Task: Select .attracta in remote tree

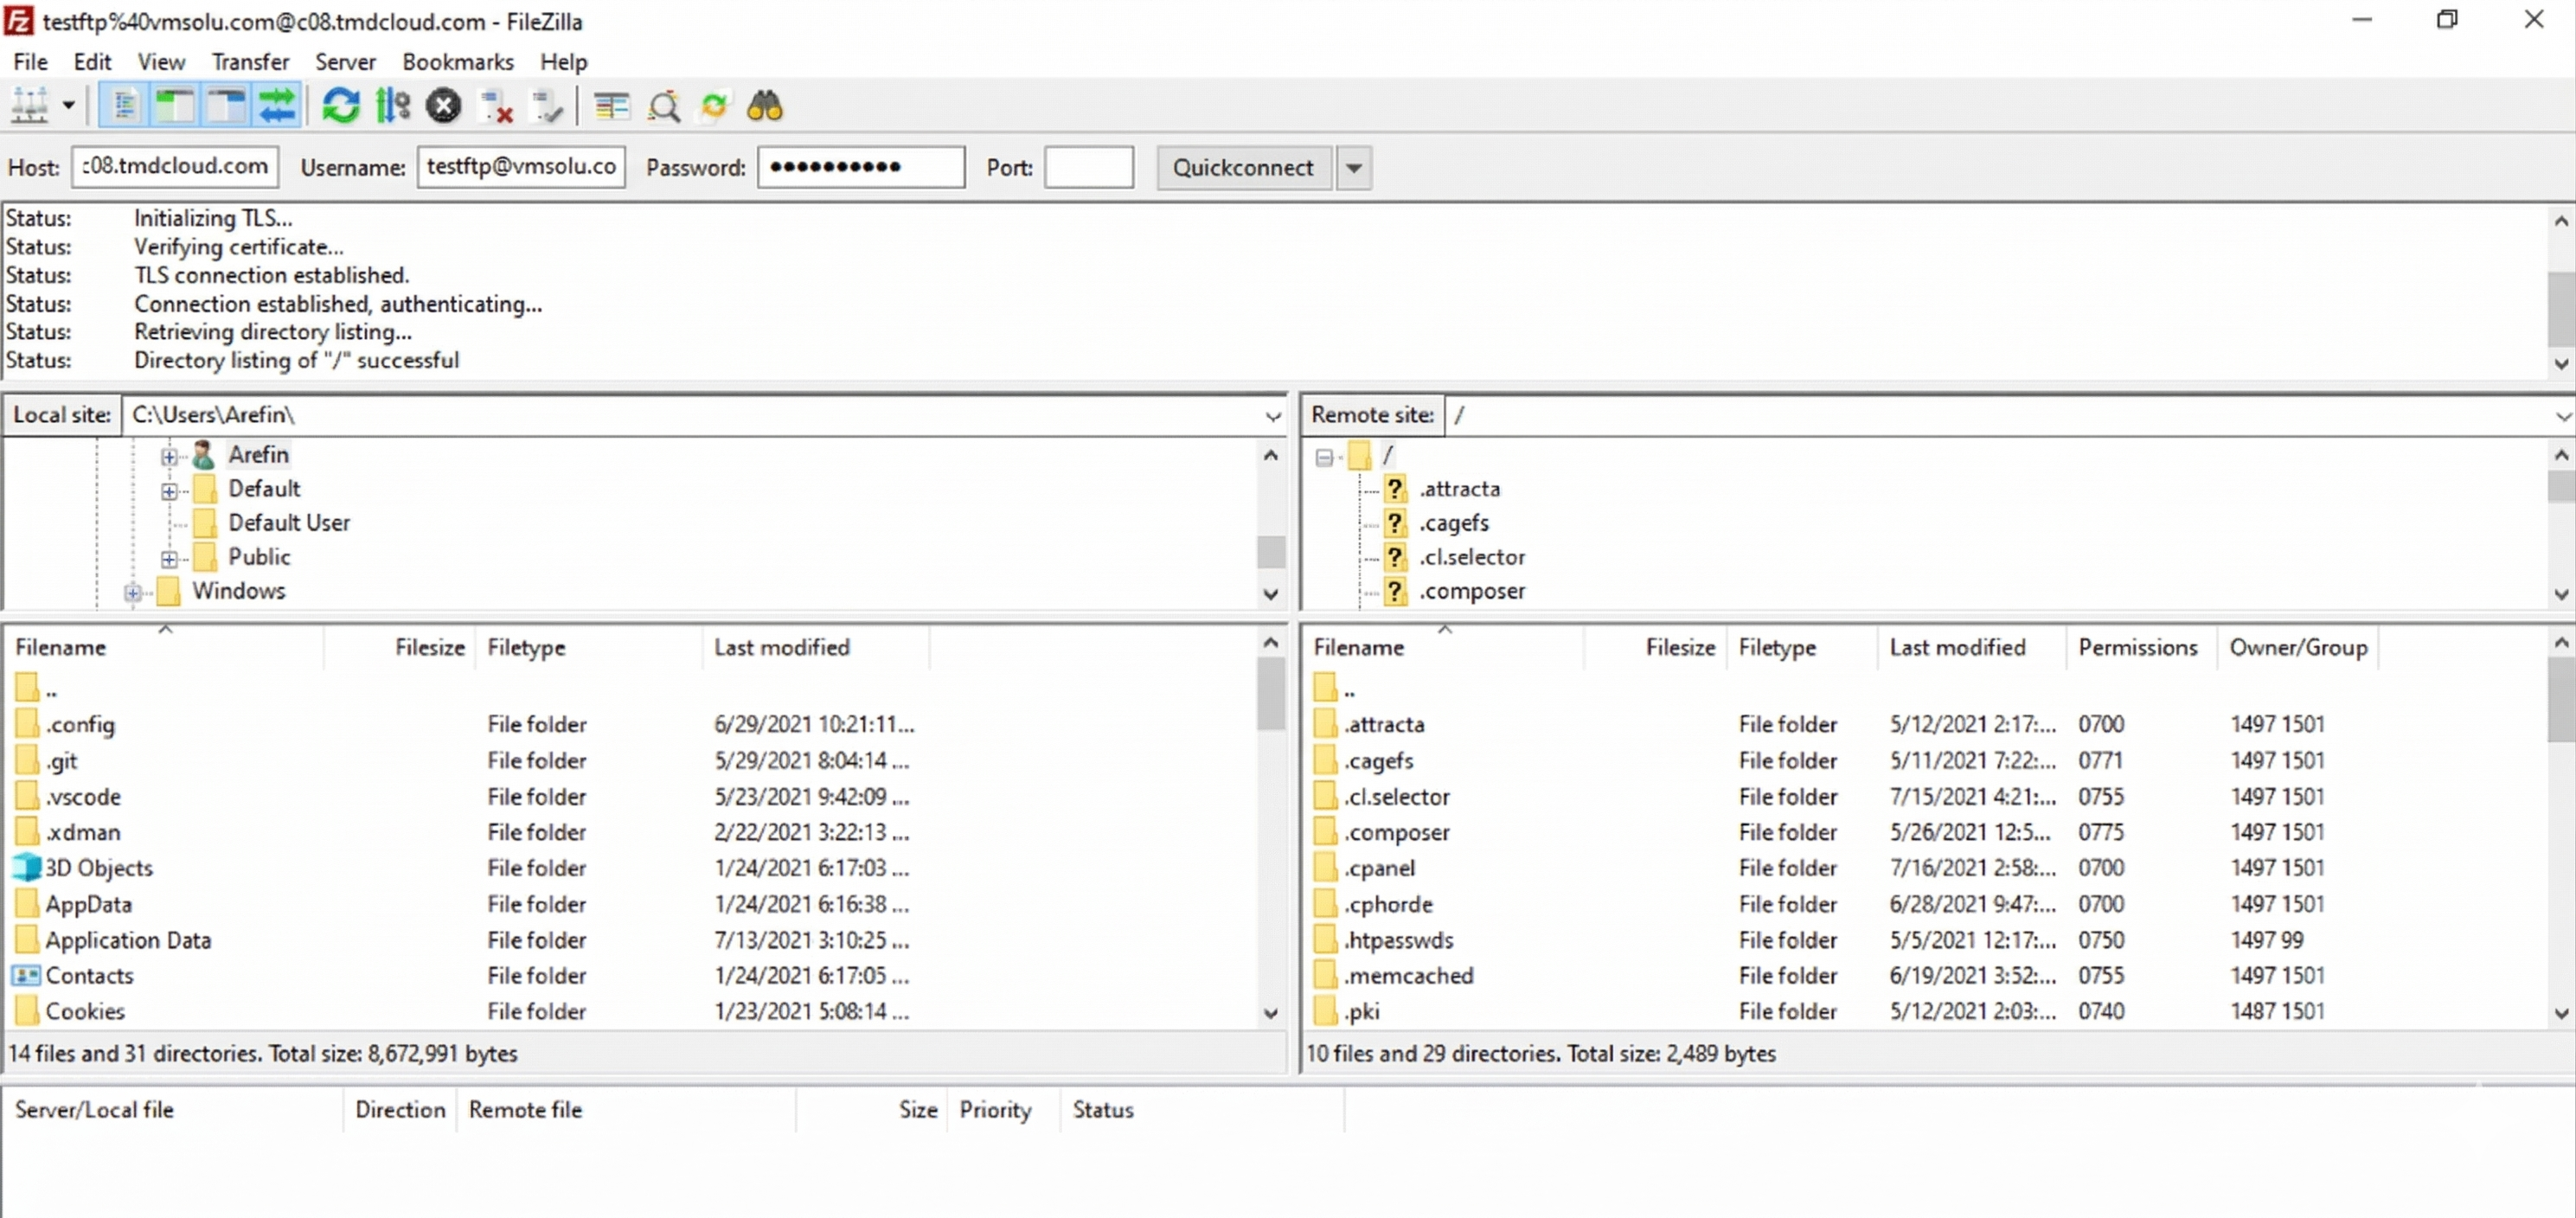Action: coord(1459,488)
